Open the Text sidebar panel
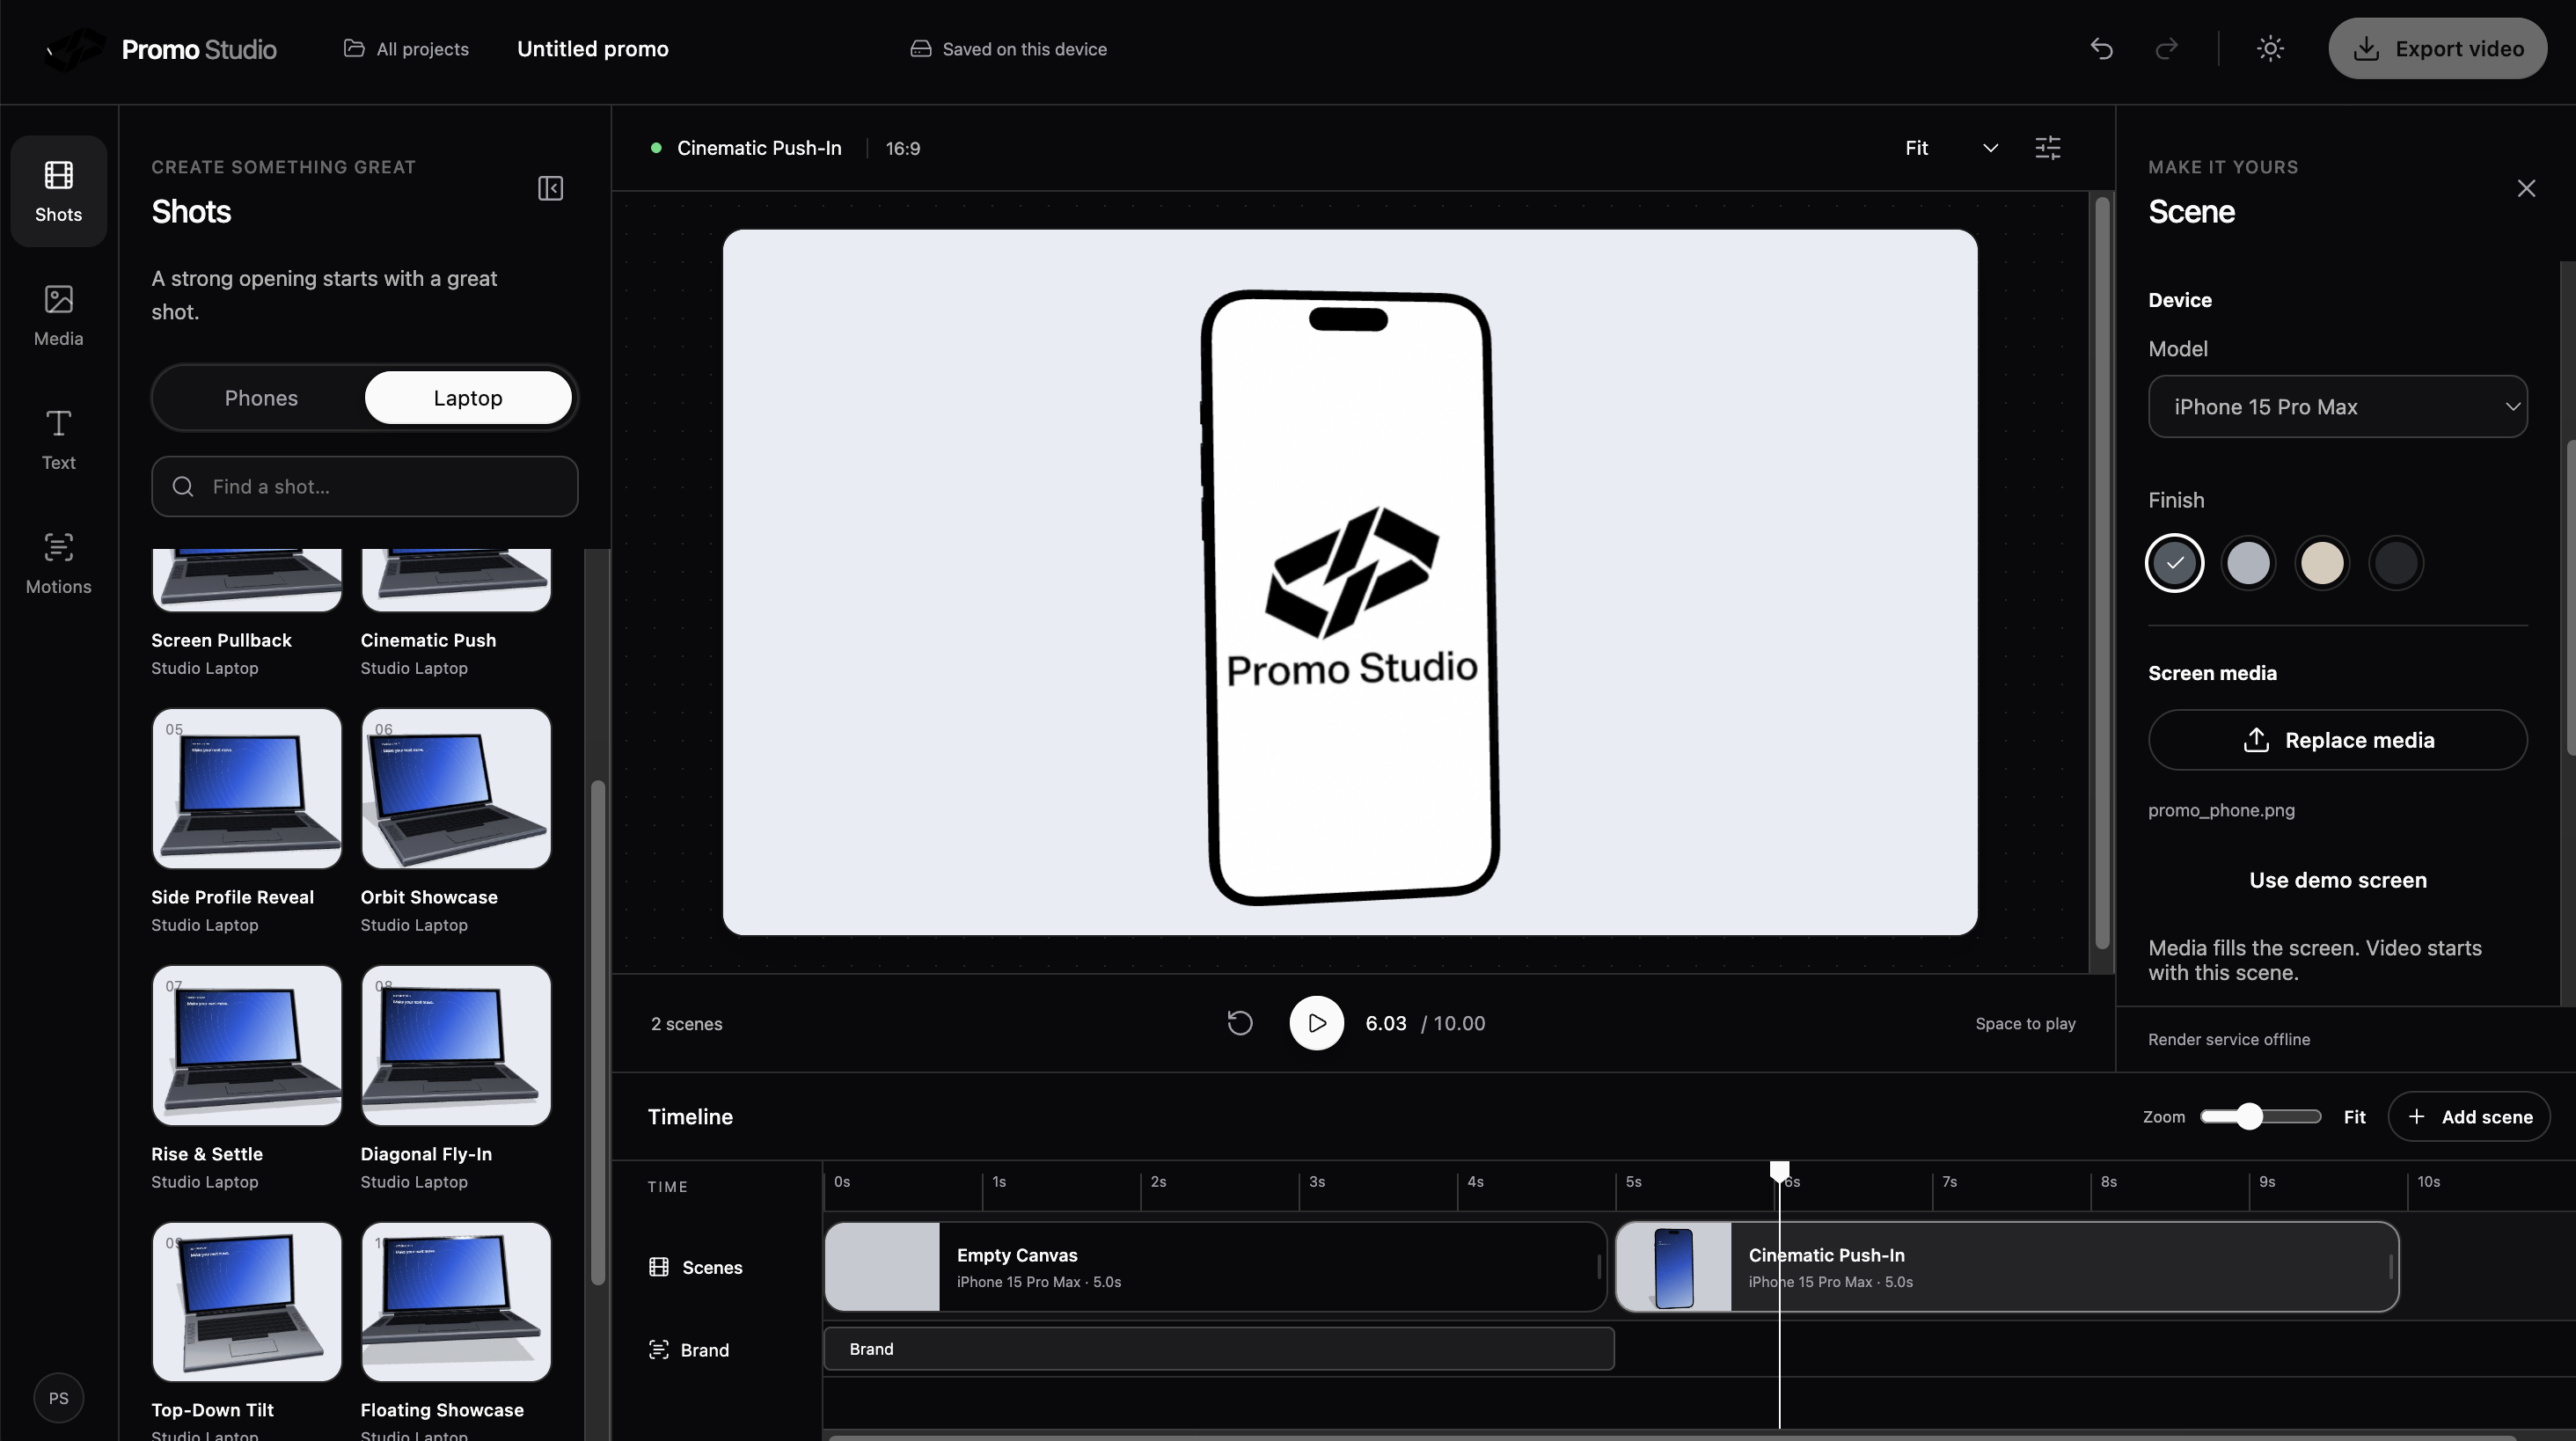 58,439
